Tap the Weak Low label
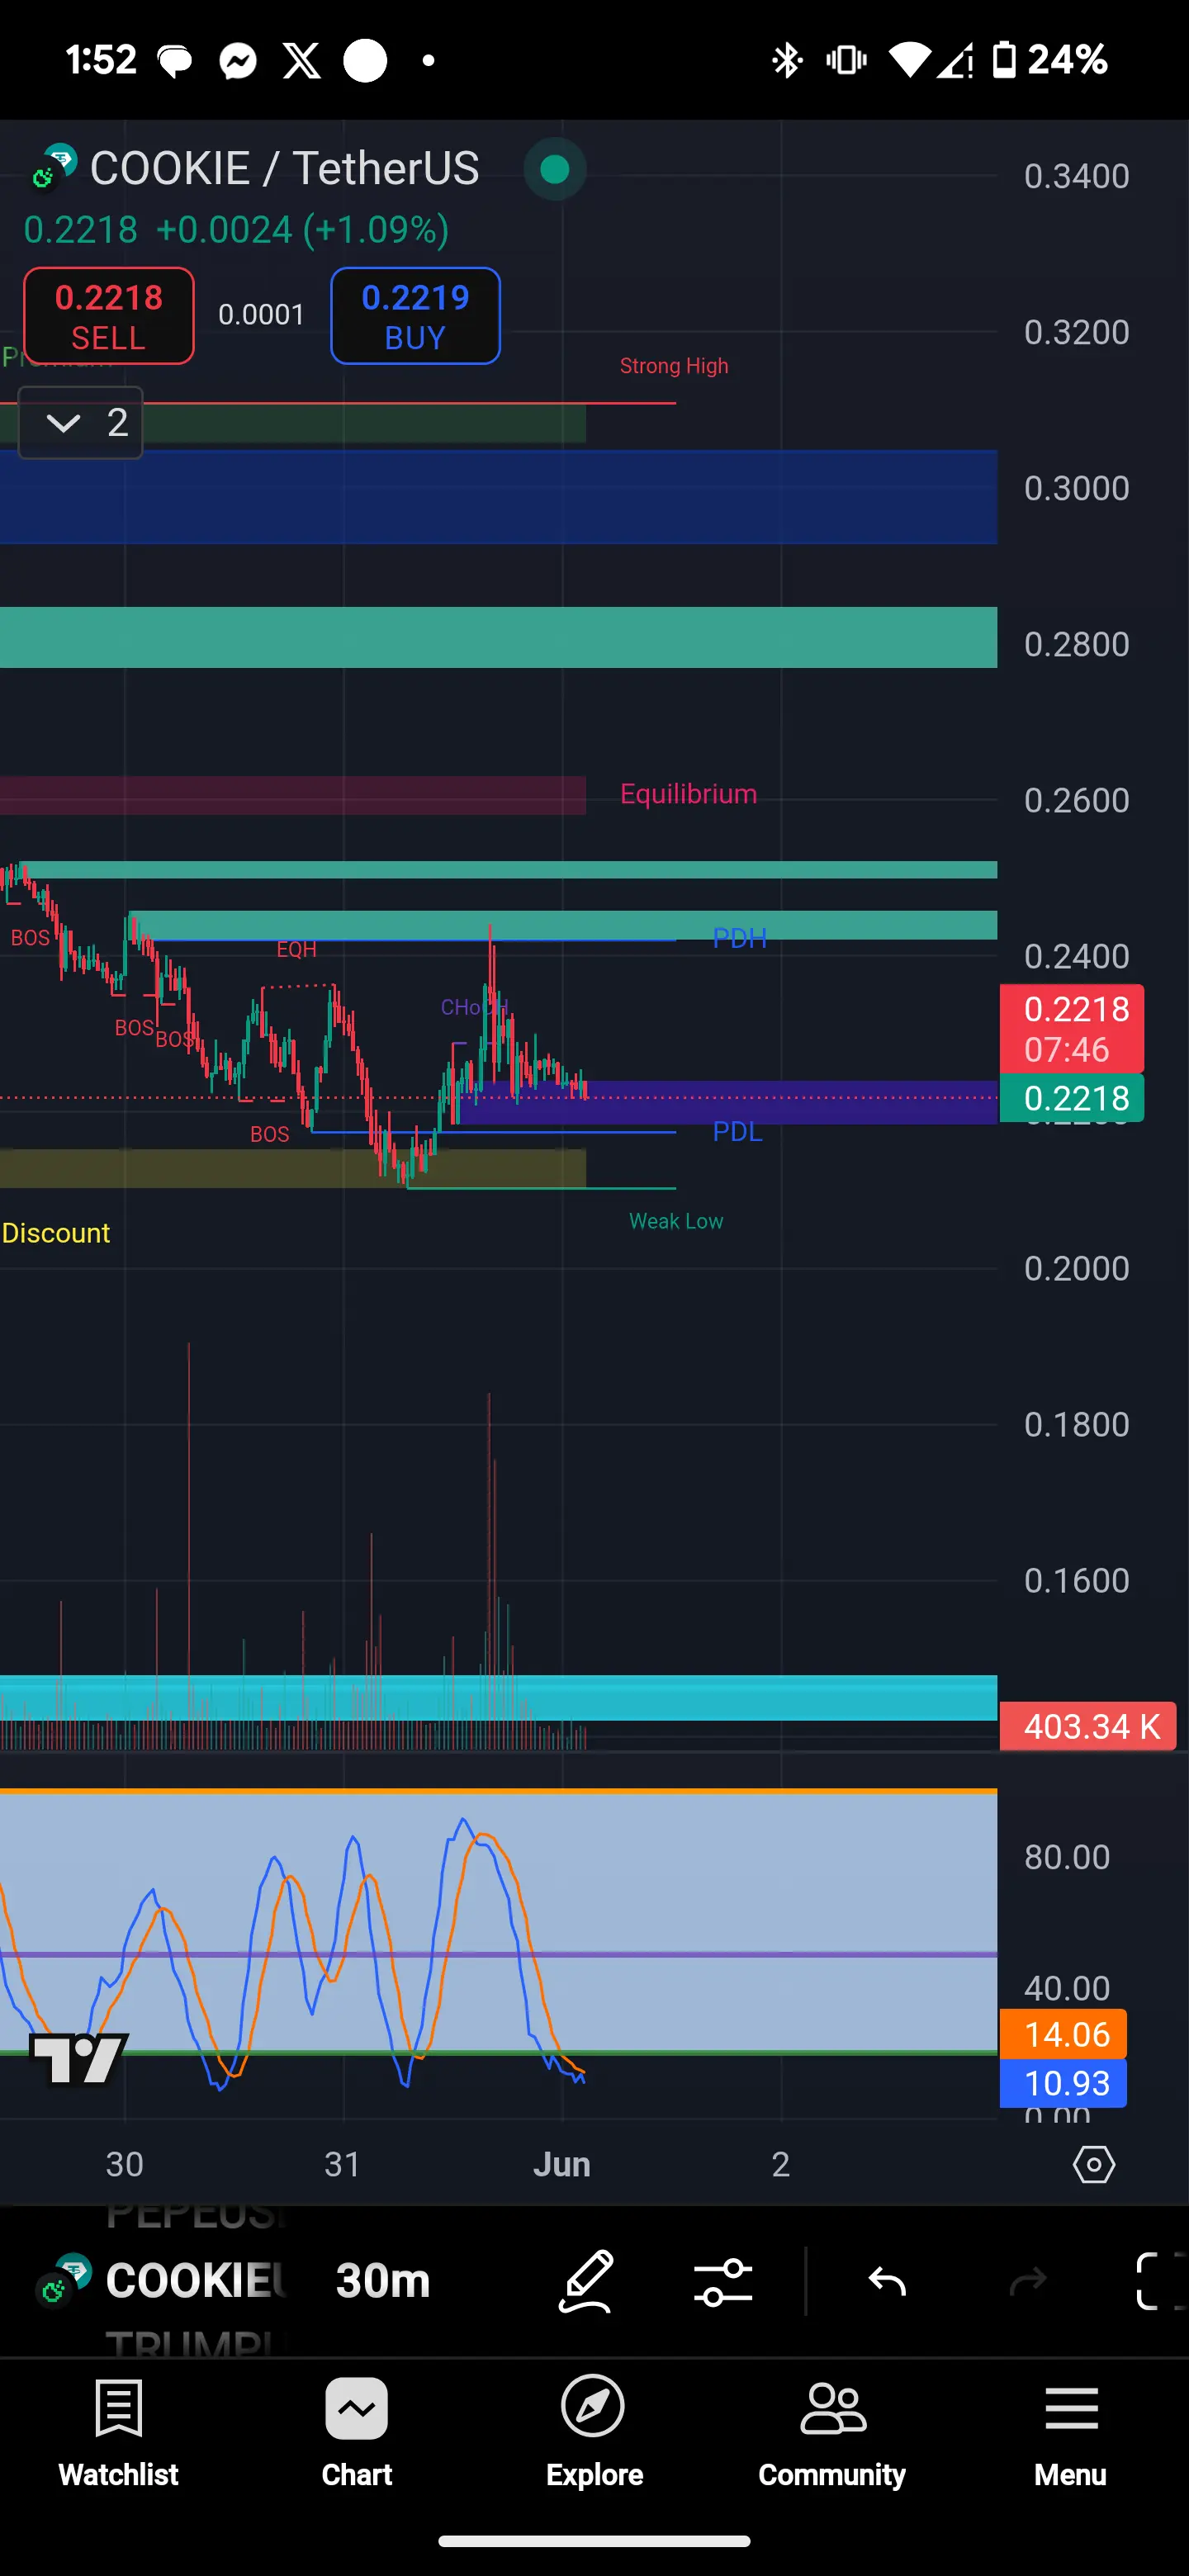Viewport: 1189px width, 2576px height. (676, 1221)
